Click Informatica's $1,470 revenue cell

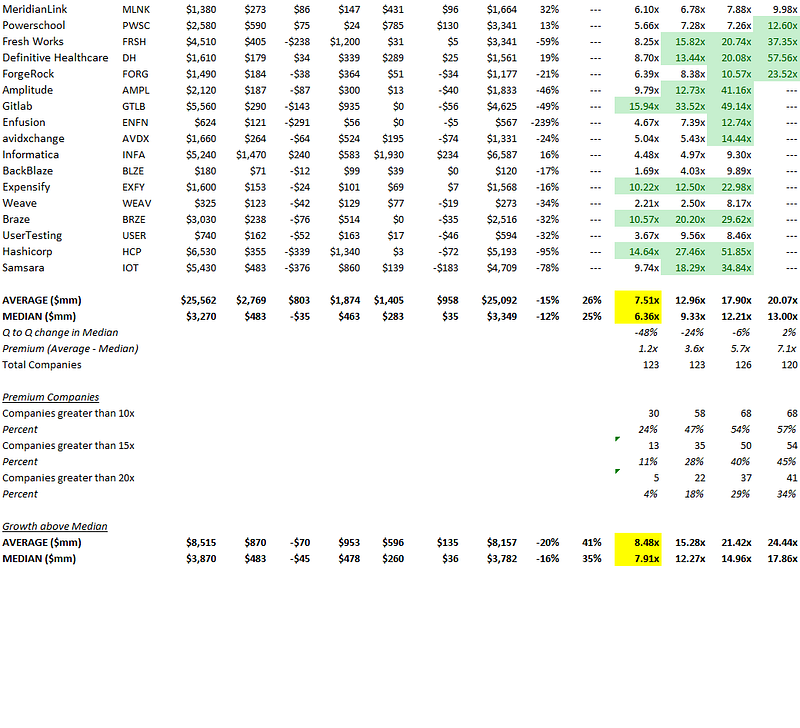251,155
